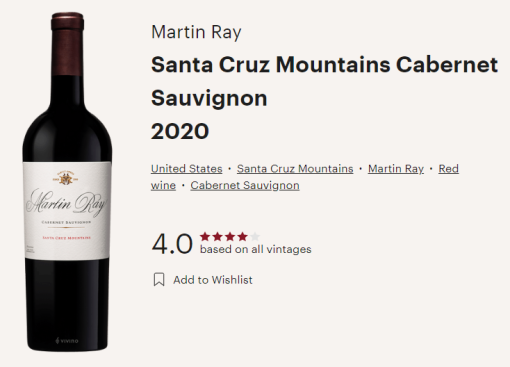Click the first red rating star
This screenshot has height=367, width=510.
205,237
